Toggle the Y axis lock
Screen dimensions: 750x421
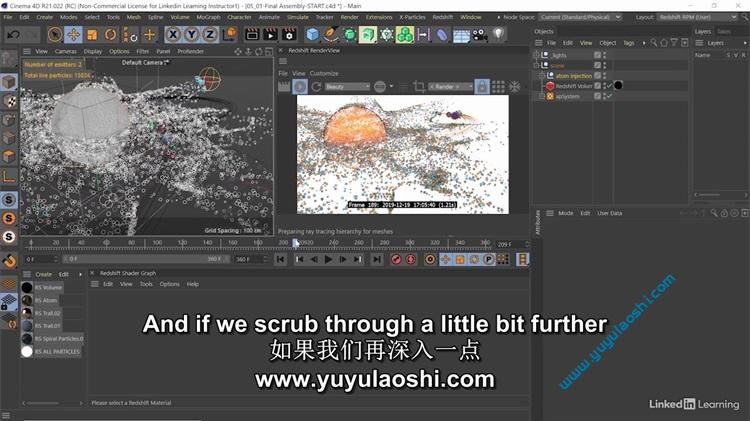(x=191, y=34)
